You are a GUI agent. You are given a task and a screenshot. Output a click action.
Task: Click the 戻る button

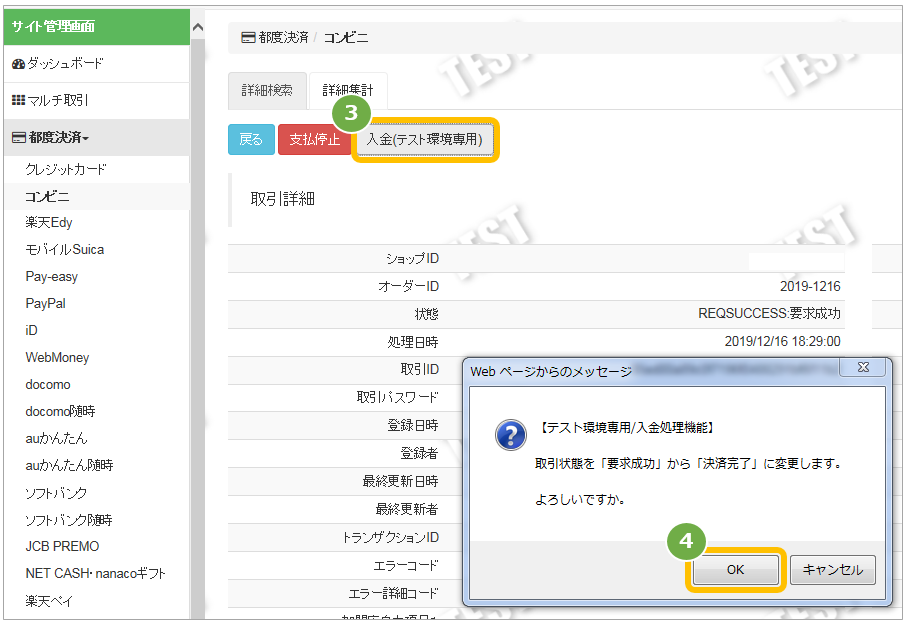[251, 139]
